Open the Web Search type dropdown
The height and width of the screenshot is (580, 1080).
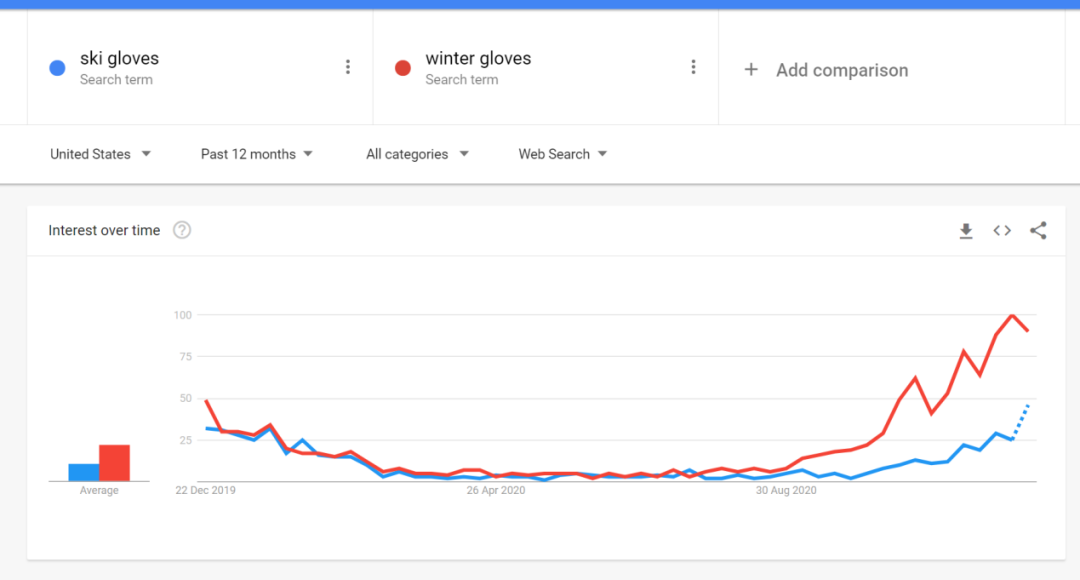click(562, 154)
